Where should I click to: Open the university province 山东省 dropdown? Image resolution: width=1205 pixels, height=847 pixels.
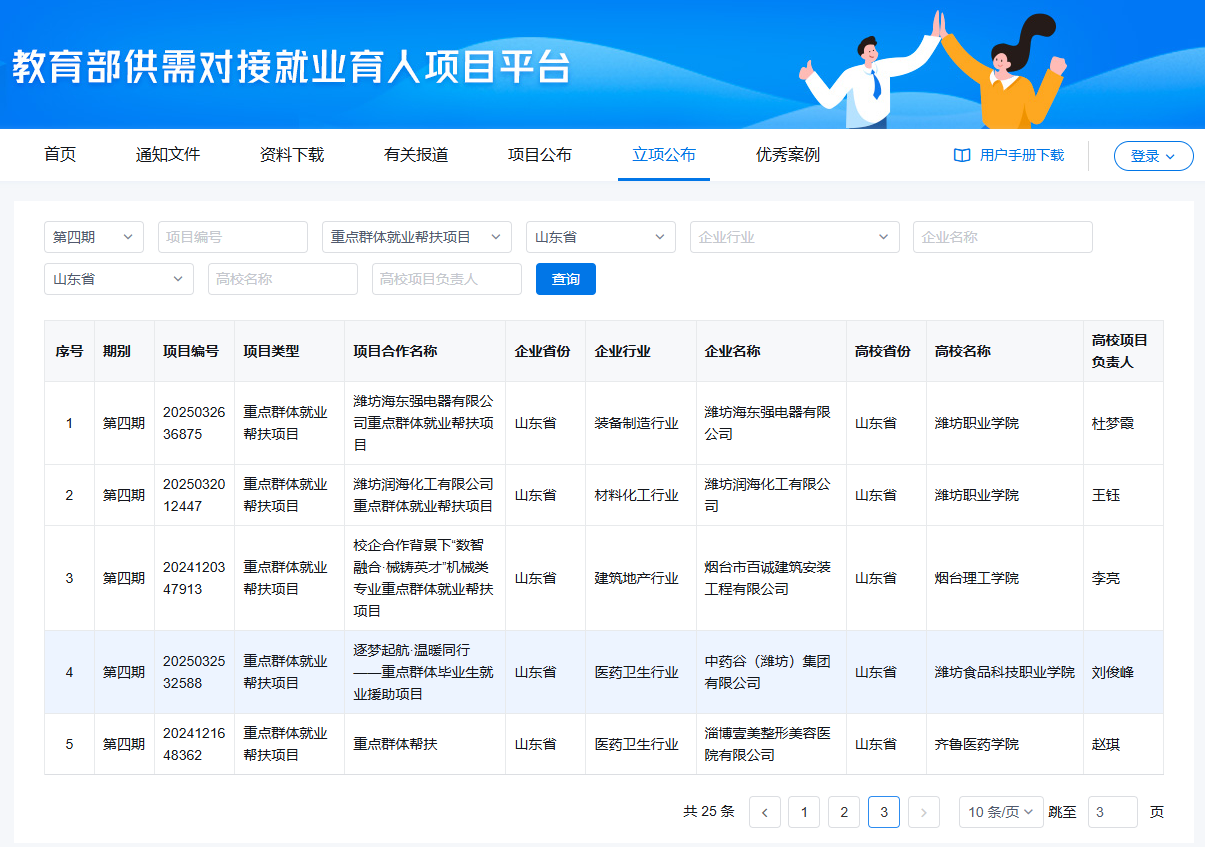click(119, 279)
